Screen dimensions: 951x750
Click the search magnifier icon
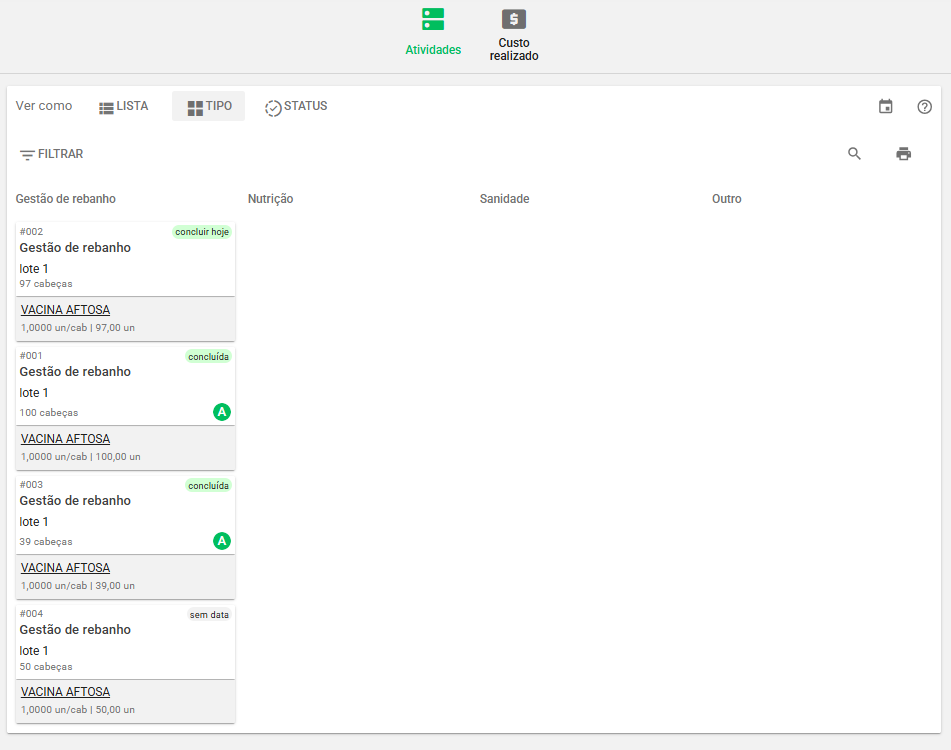[x=854, y=154]
